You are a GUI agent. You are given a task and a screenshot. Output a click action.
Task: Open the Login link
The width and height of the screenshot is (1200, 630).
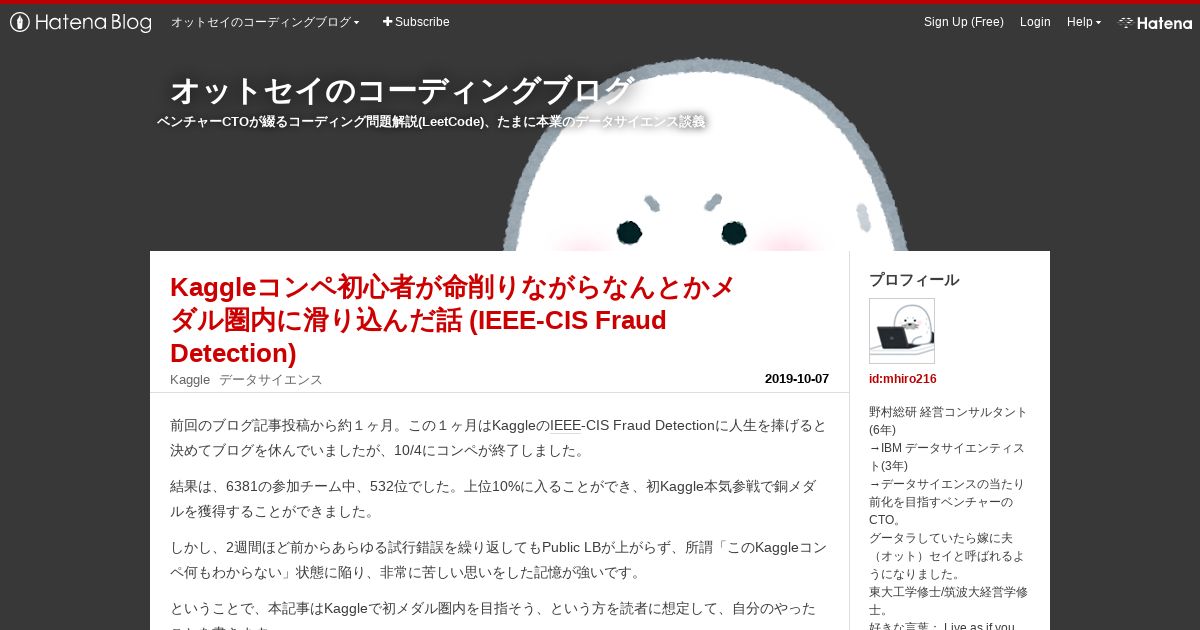1035,22
